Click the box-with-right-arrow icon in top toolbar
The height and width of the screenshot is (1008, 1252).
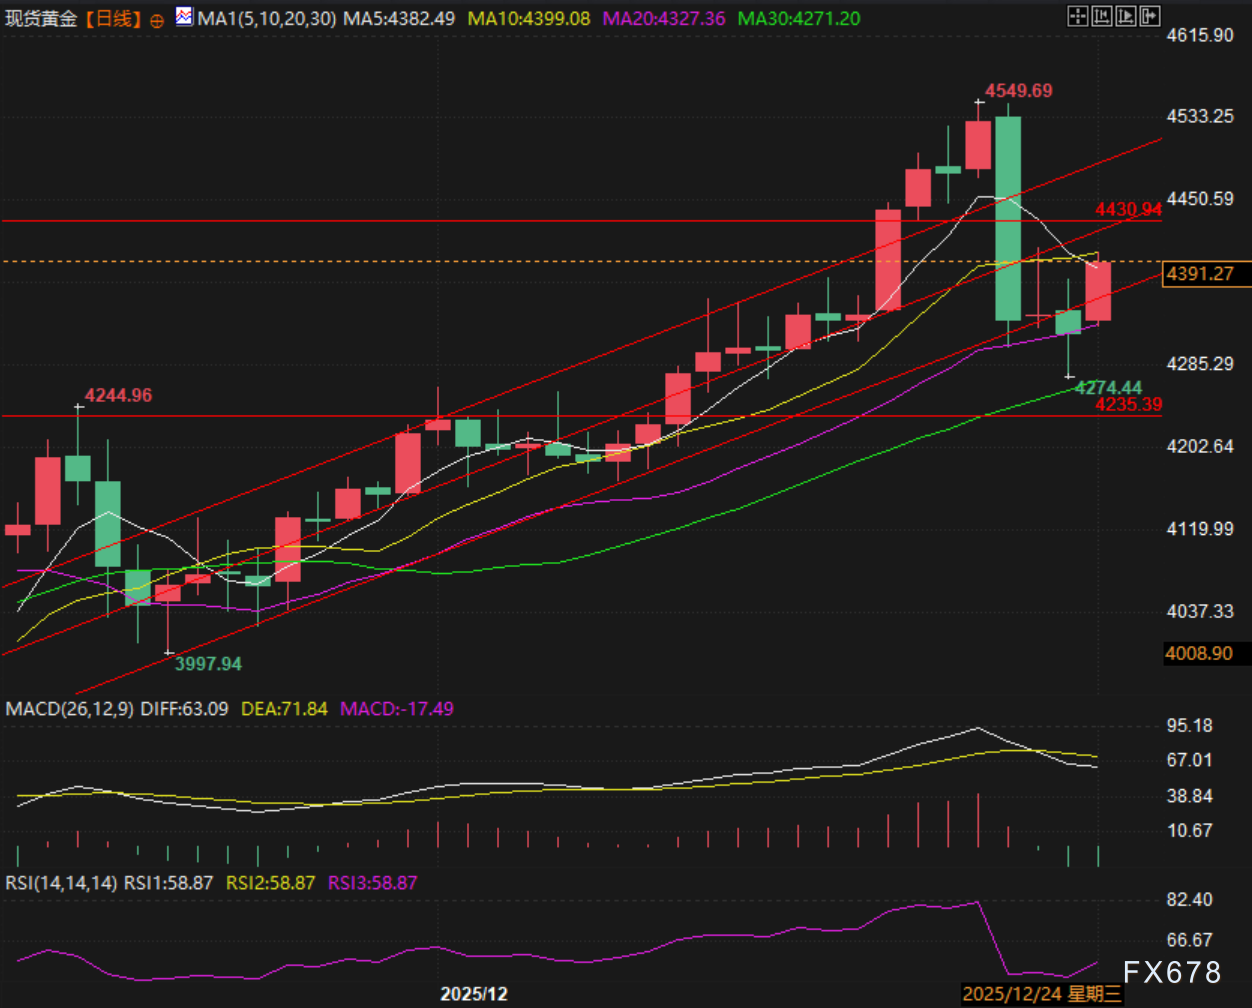click(x=1150, y=16)
